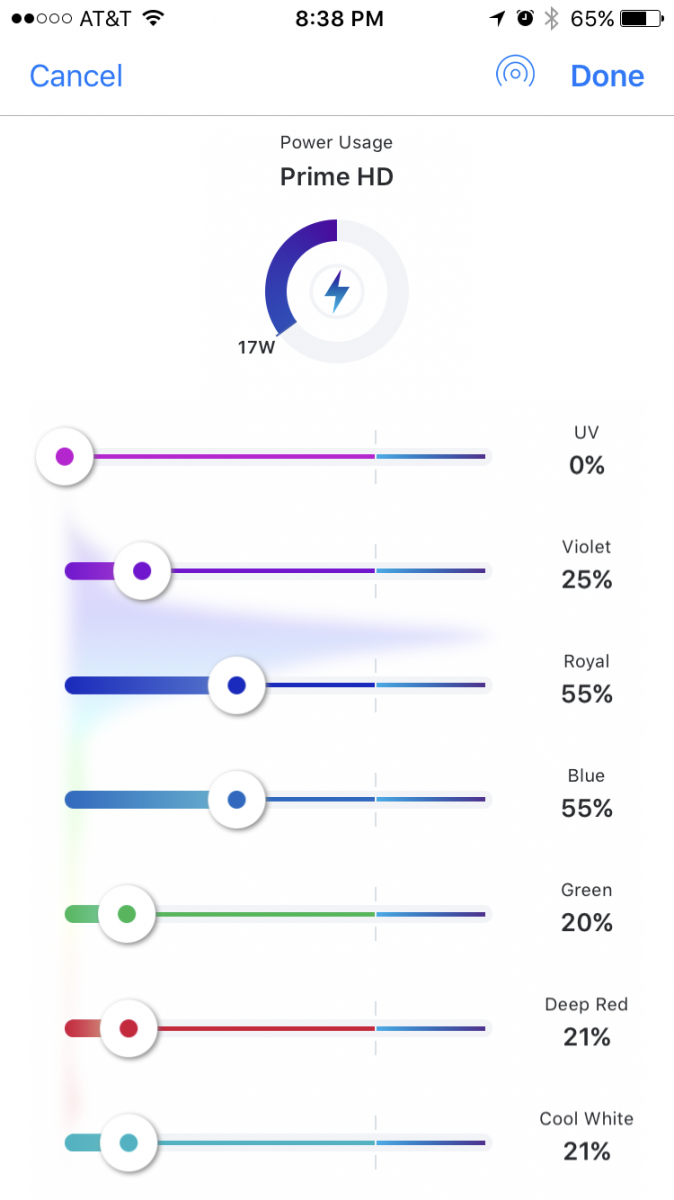Tap the broadcast preview icon beside Done

click(515, 74)
